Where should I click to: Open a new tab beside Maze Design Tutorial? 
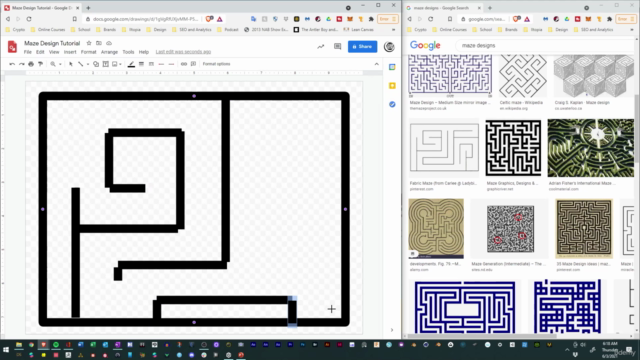(88, 8)
